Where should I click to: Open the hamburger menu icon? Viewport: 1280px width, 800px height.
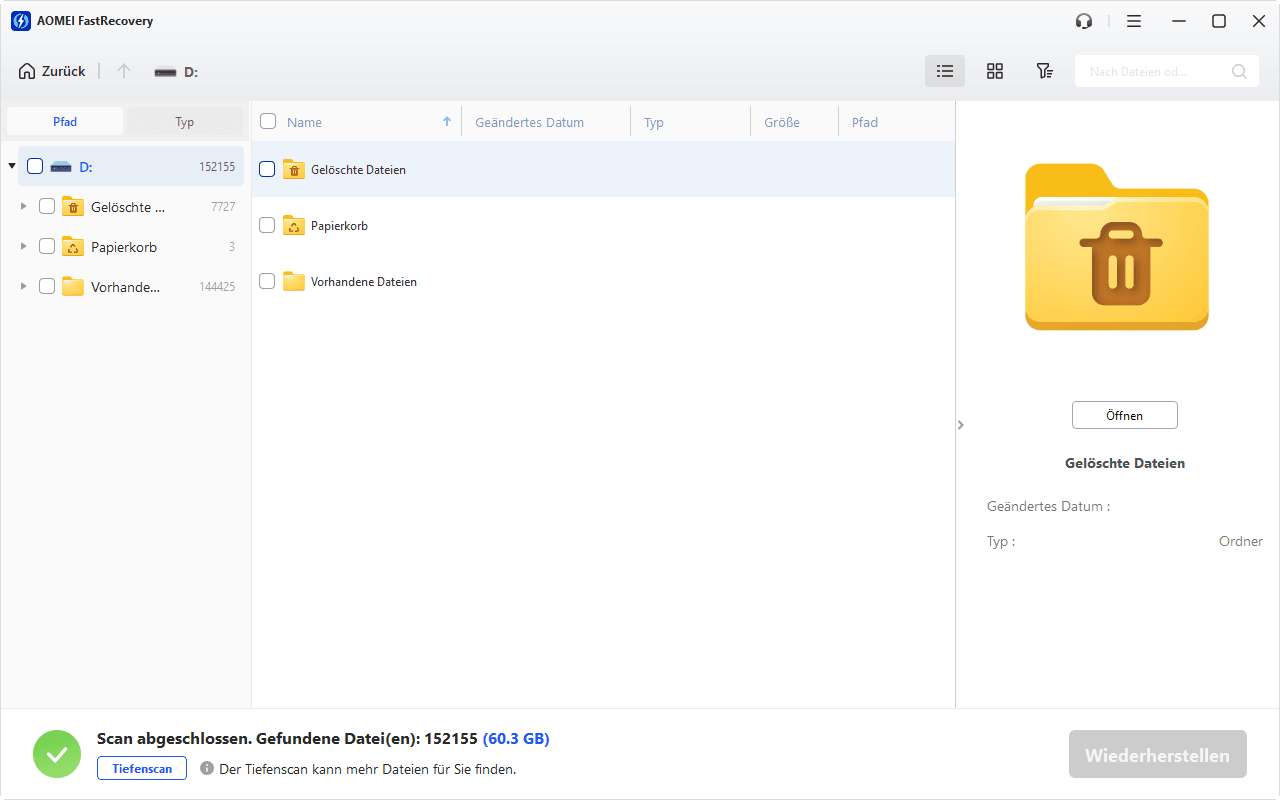pos(1133,21)
